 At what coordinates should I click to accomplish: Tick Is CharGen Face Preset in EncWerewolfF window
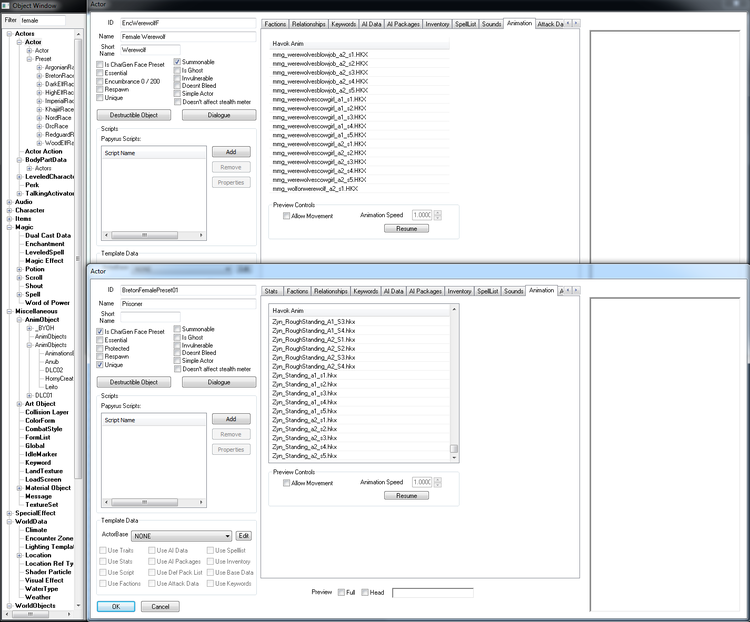(99, 65)
